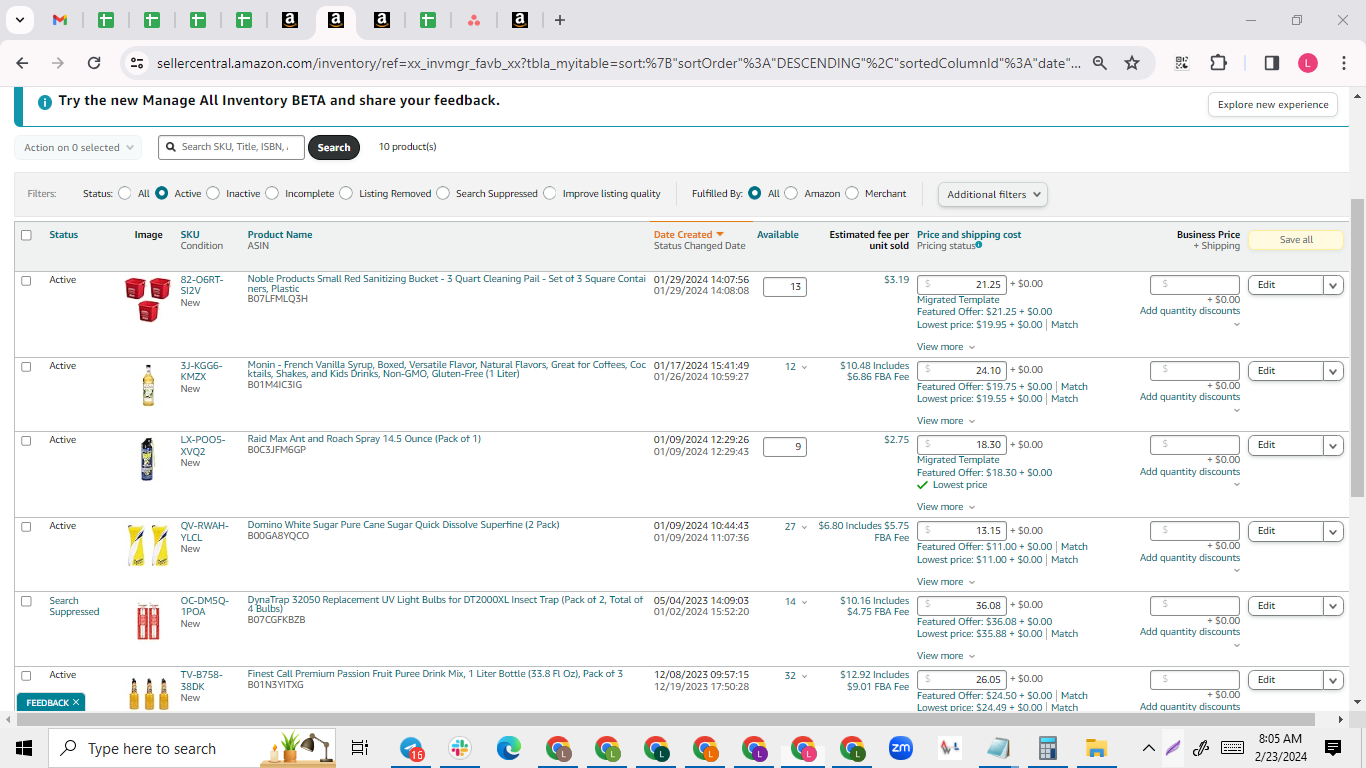
Task: Tick the select-all checkbox in table header
Action: 26,235
